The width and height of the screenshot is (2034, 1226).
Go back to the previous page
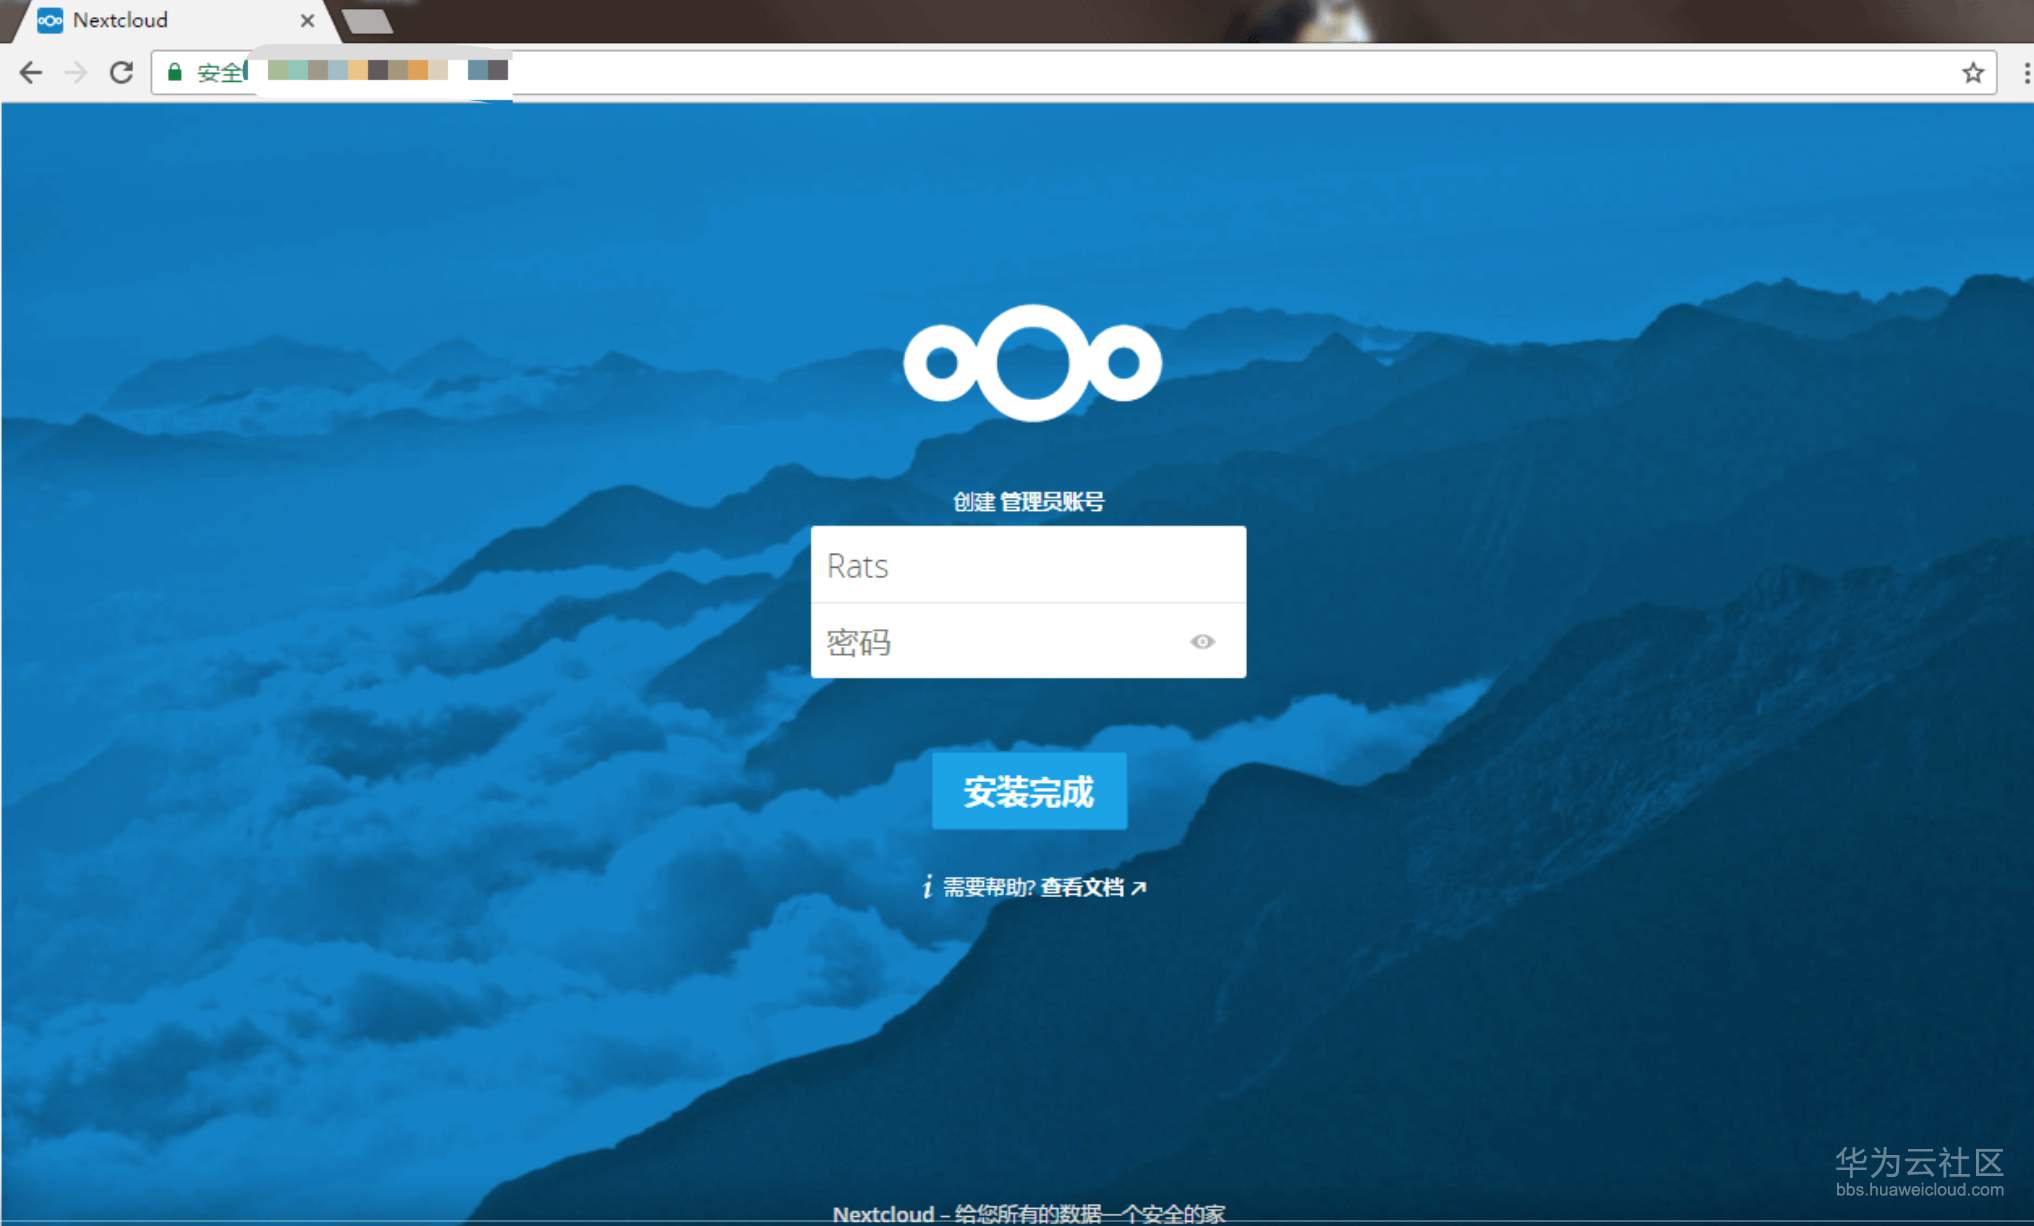coord(31,72)
